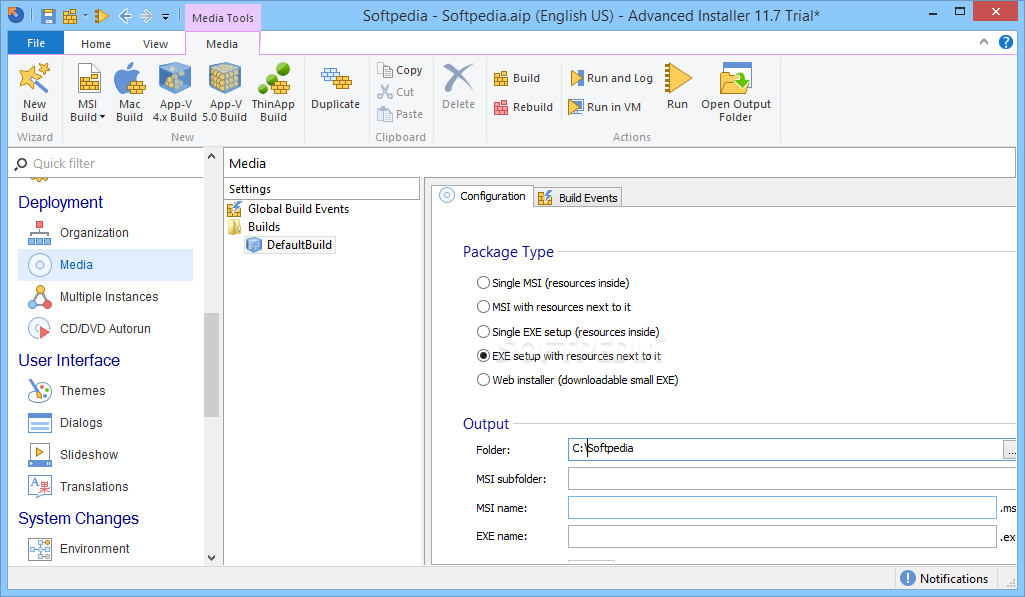Open Output Folder
The image size is (1025, 597).
click(x=736, y=92)
